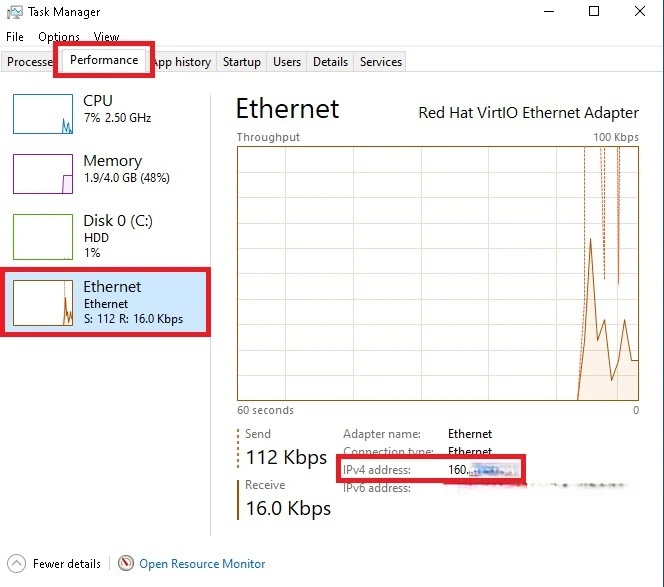Screen dimensions: 664x587
Task: Click the Resource Monitor icon
Action: [126, 563]
